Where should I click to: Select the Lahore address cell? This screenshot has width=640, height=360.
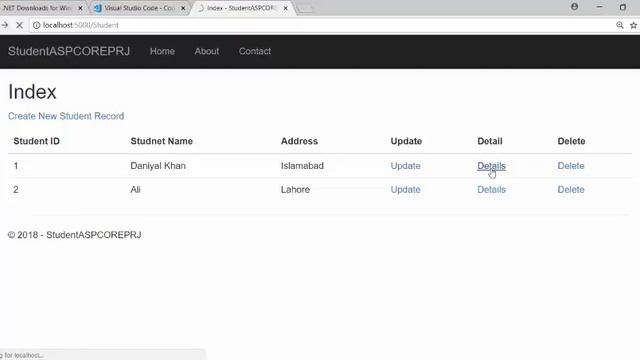295,189
